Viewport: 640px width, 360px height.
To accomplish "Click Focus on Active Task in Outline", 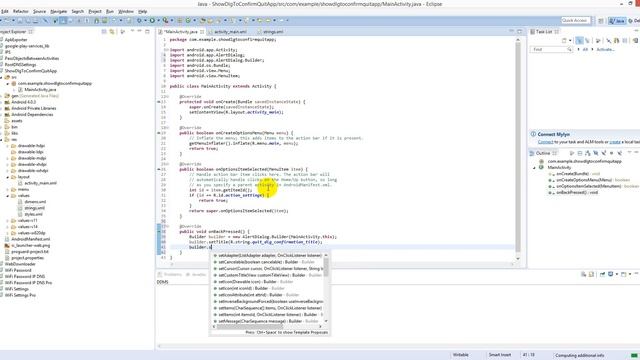I will [x=572, y=153].
